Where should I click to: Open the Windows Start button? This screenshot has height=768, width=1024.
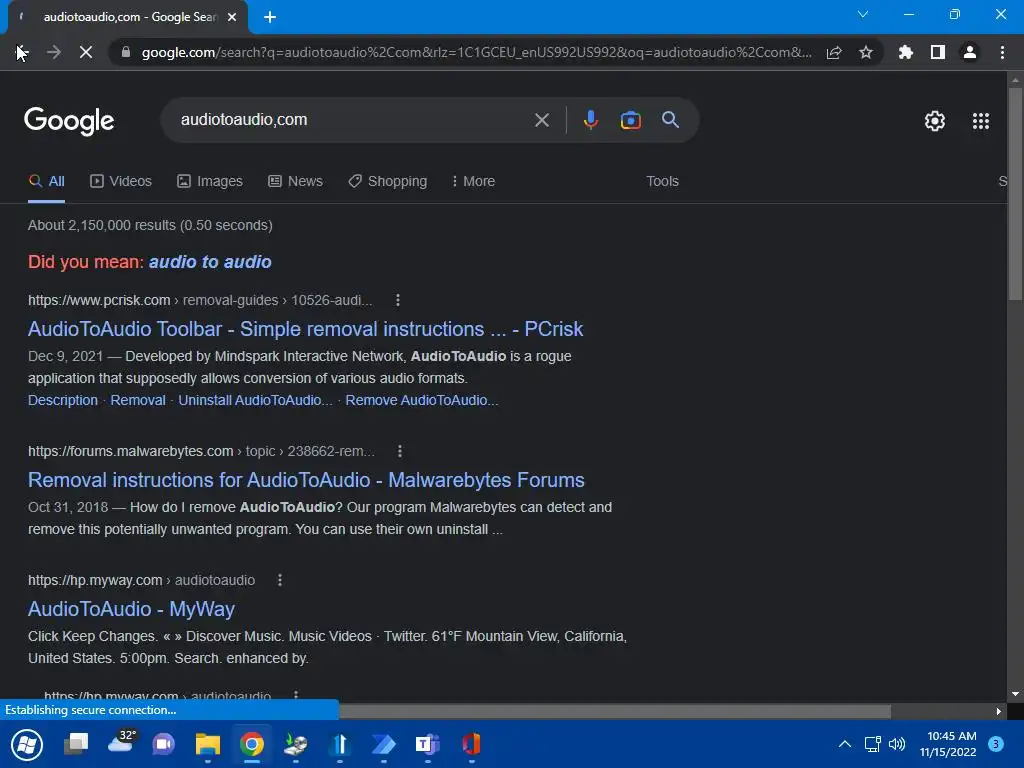[x=27, y=744]
